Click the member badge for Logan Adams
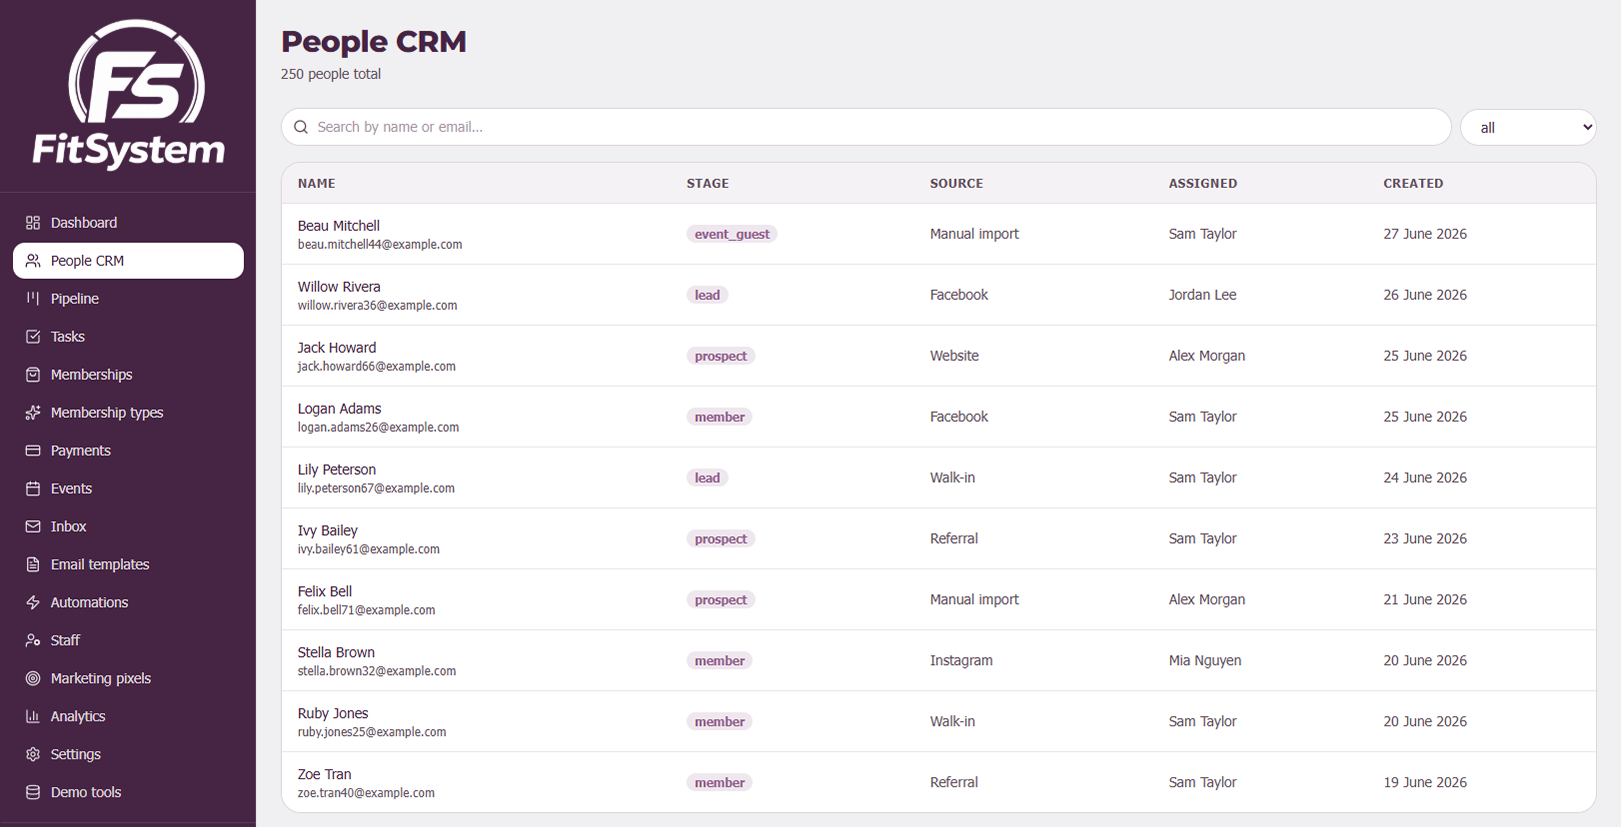This screenshot has height=827, width=1621. [719, 417]
